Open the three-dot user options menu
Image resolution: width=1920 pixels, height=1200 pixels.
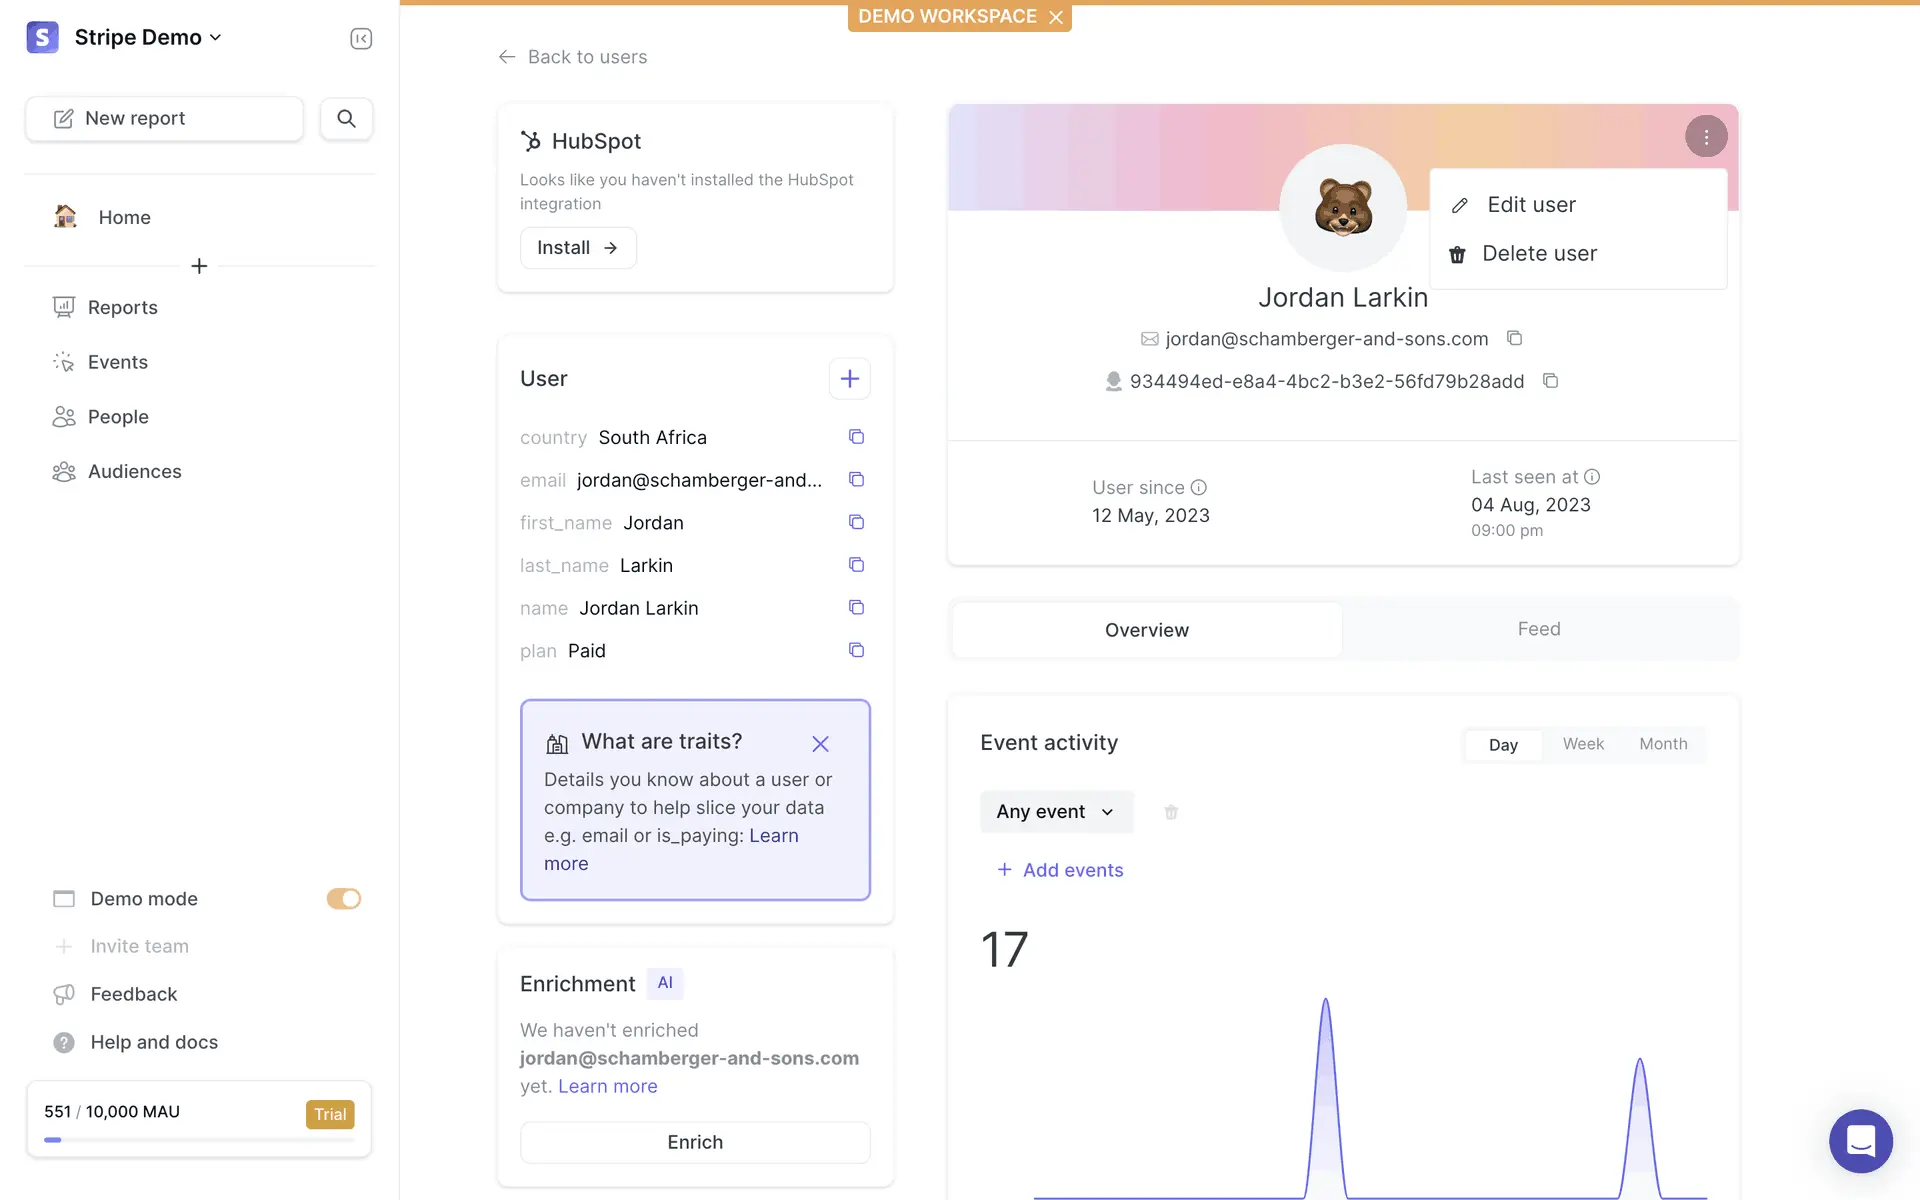point(1705,137)
